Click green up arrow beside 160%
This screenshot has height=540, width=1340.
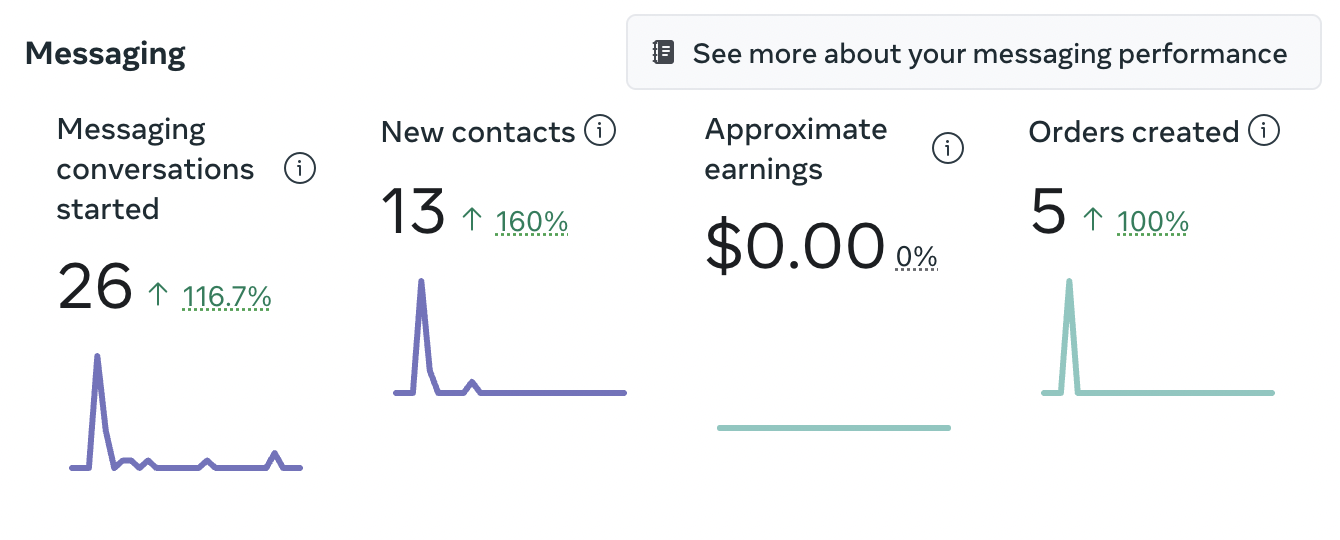[x=472, y=220]
